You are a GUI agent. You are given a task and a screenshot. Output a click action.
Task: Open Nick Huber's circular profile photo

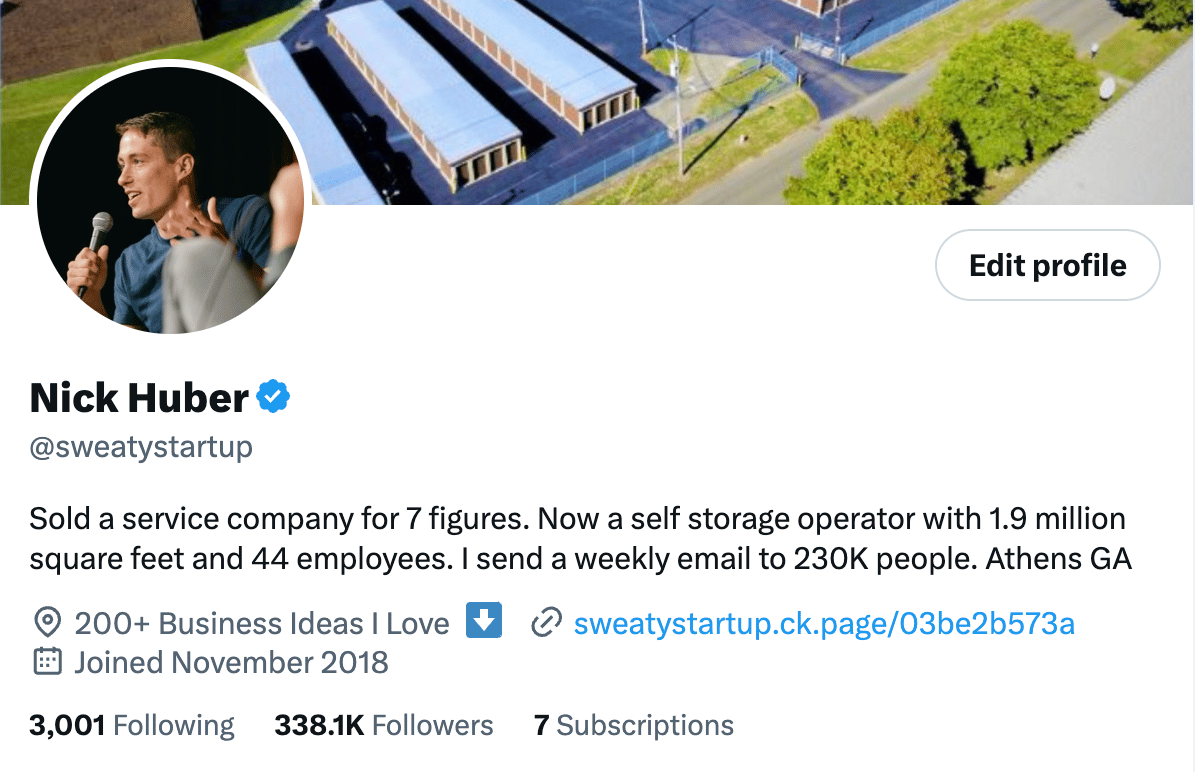pos(170,200)
